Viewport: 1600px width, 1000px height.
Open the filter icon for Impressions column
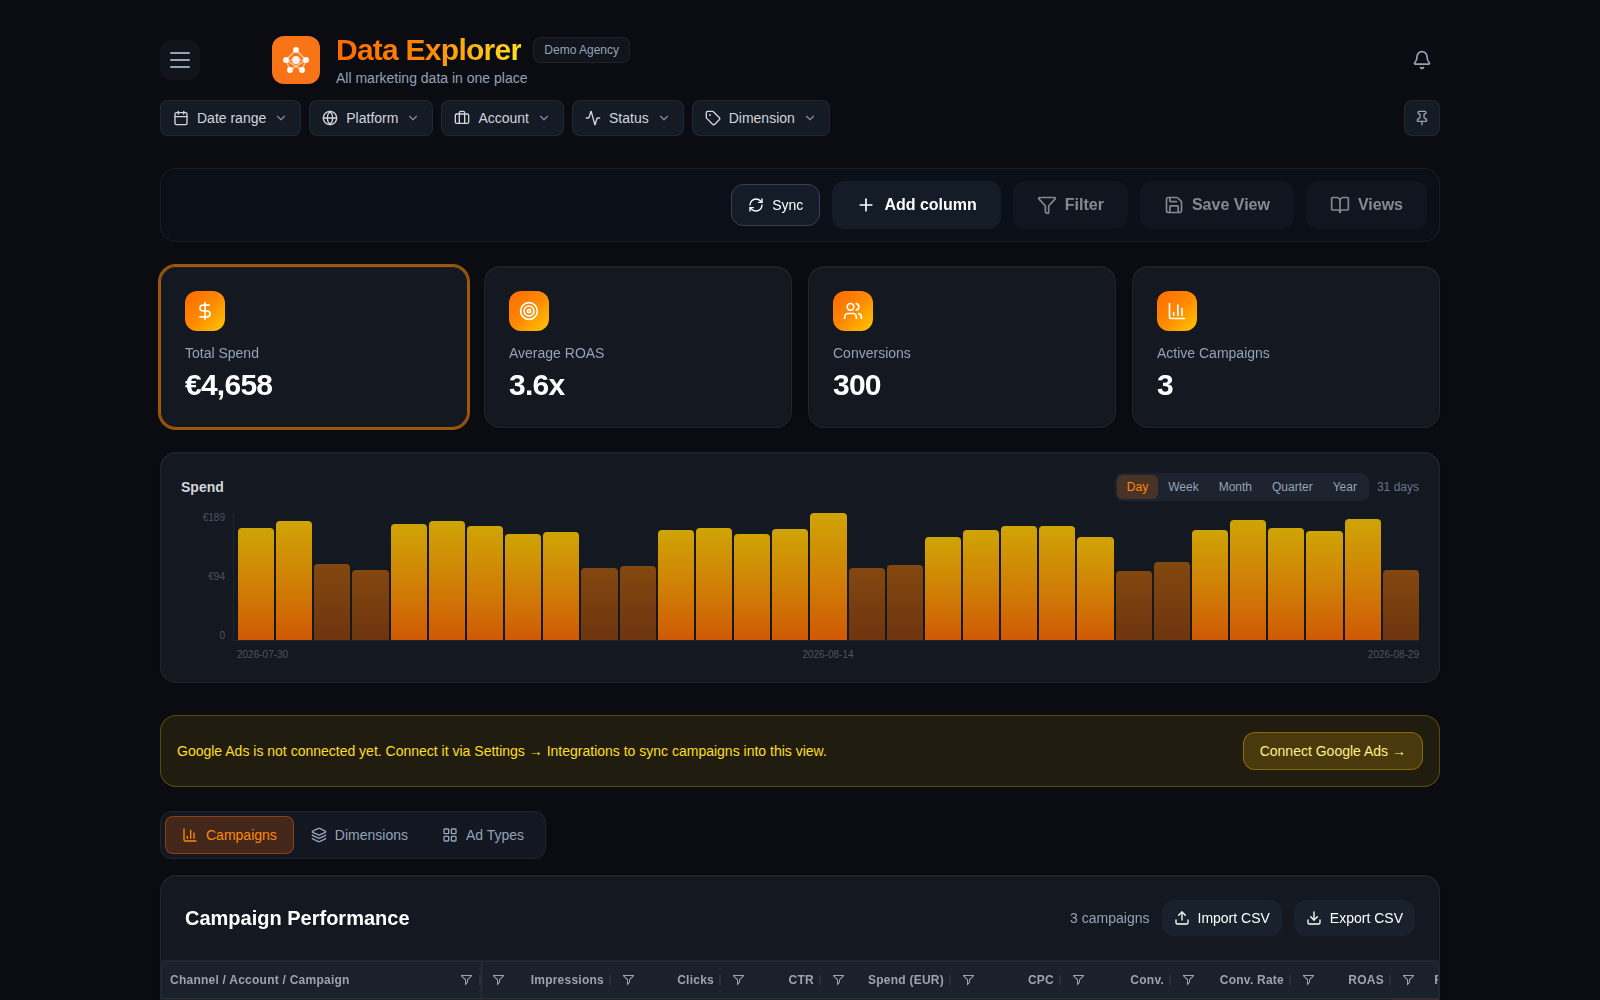[x=628, y=980]
